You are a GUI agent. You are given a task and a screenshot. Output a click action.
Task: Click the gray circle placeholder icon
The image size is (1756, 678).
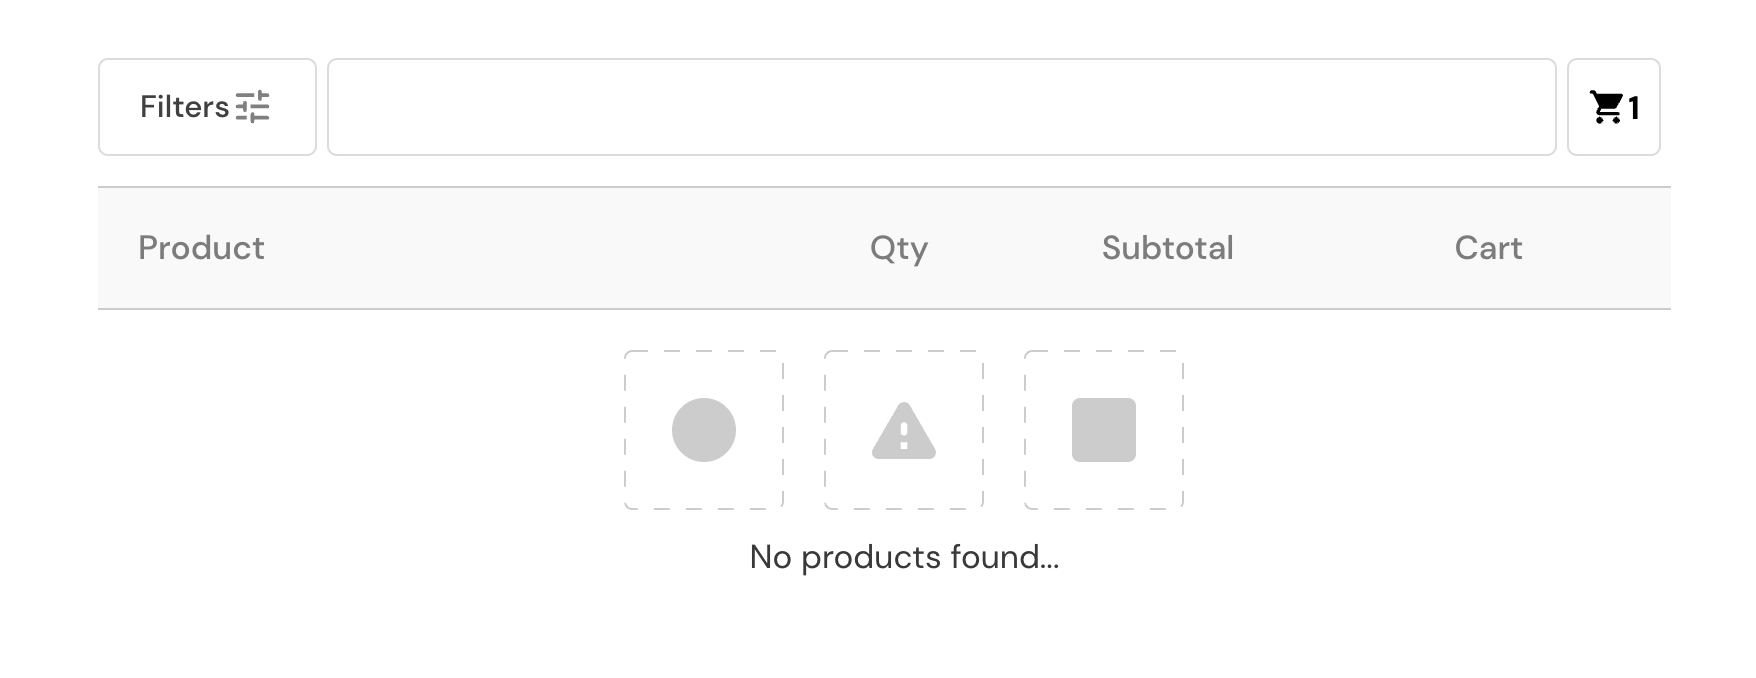point(704,430)
